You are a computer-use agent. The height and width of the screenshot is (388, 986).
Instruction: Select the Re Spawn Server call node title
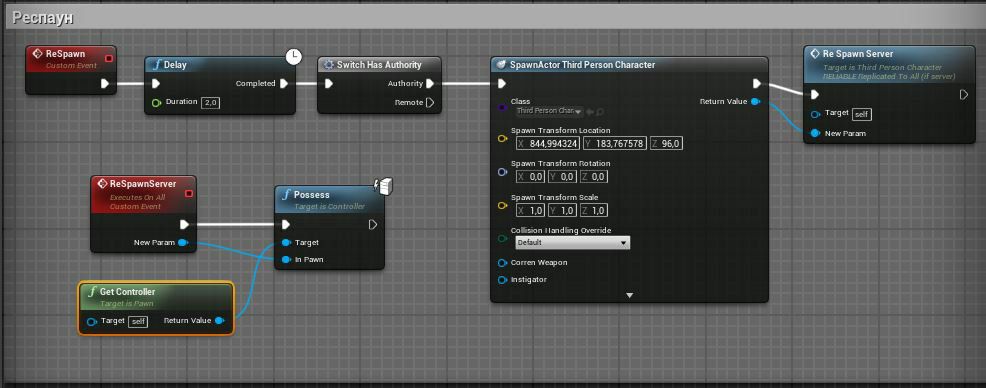[x=858, y=54]
